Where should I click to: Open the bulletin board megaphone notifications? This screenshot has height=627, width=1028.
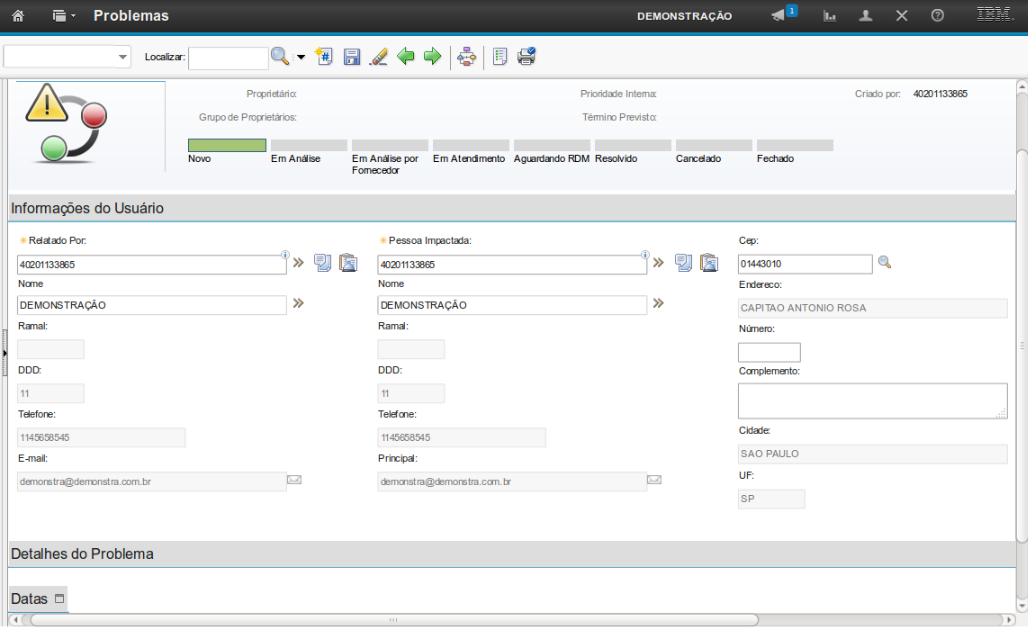[x=780, y=16]
